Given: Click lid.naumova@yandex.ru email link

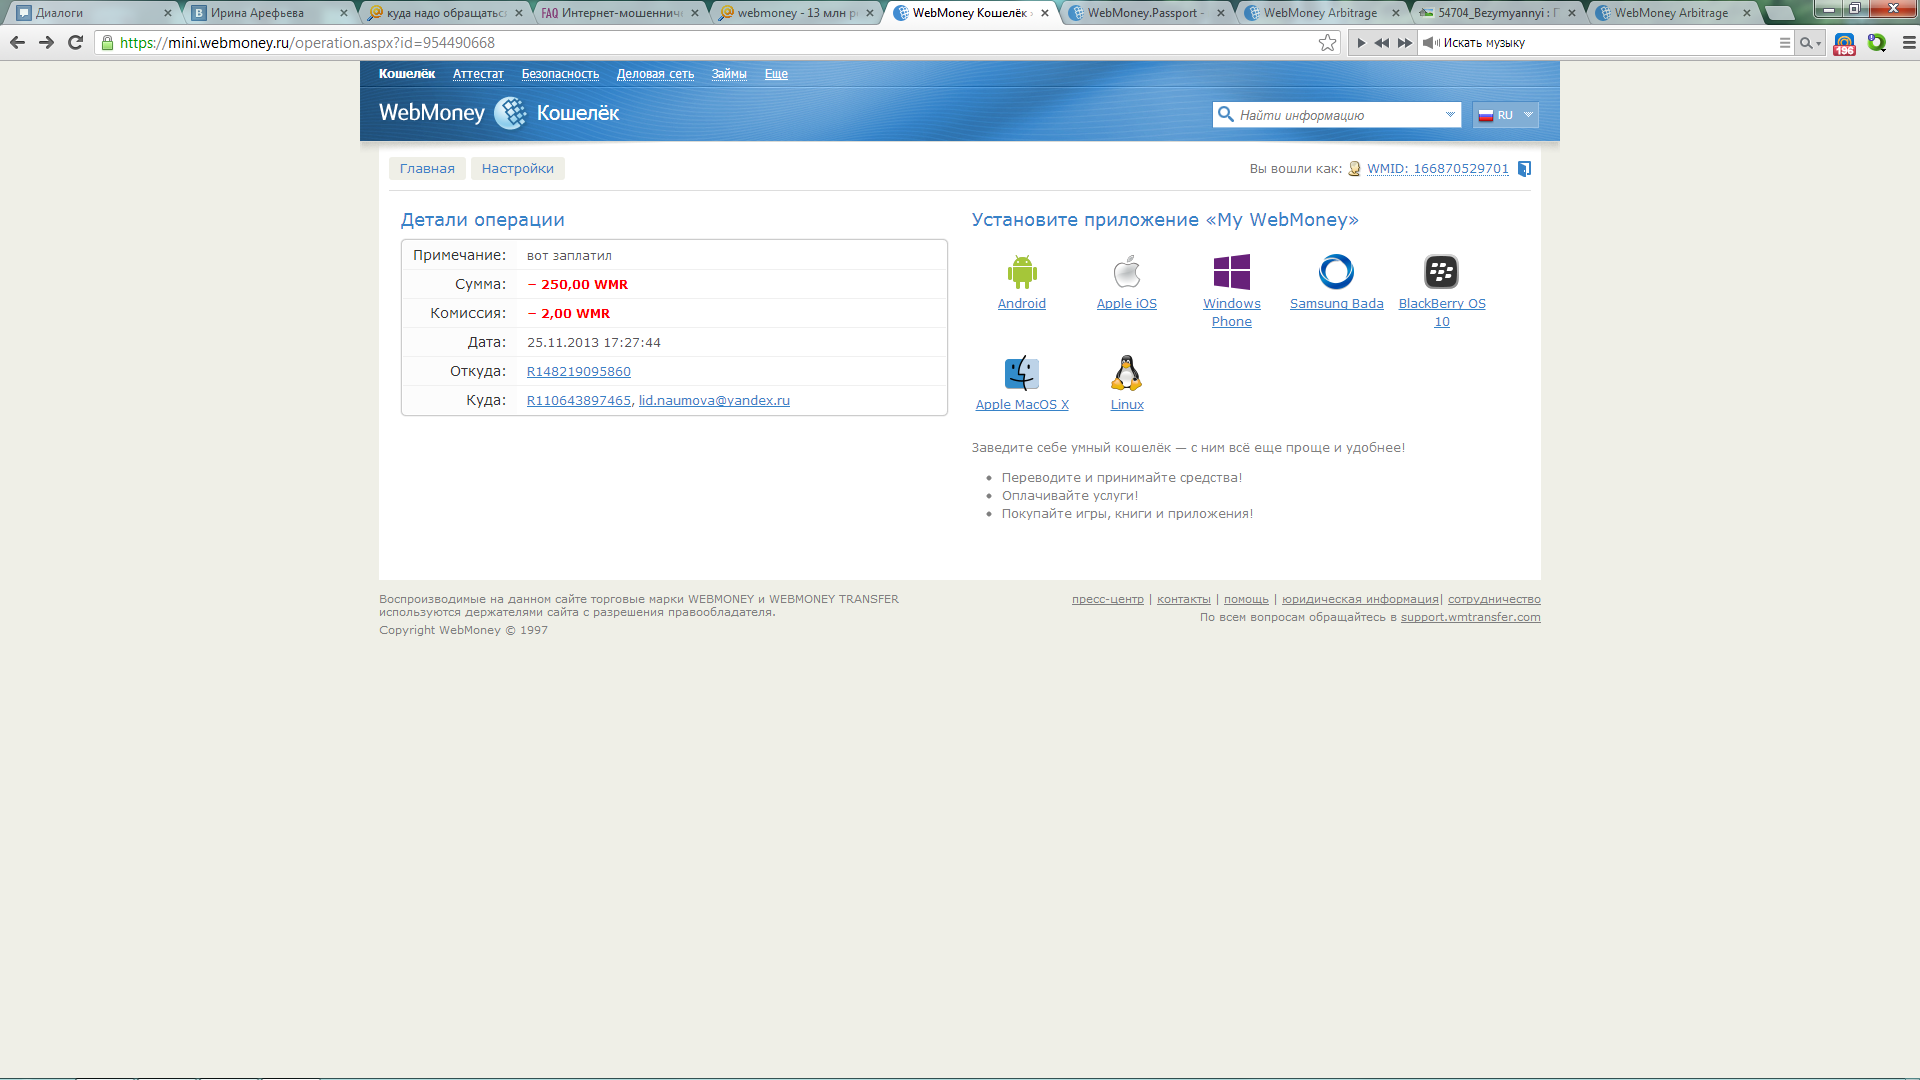Looking at the screenshot, I should pyautogui.click(x=714, y=401).
